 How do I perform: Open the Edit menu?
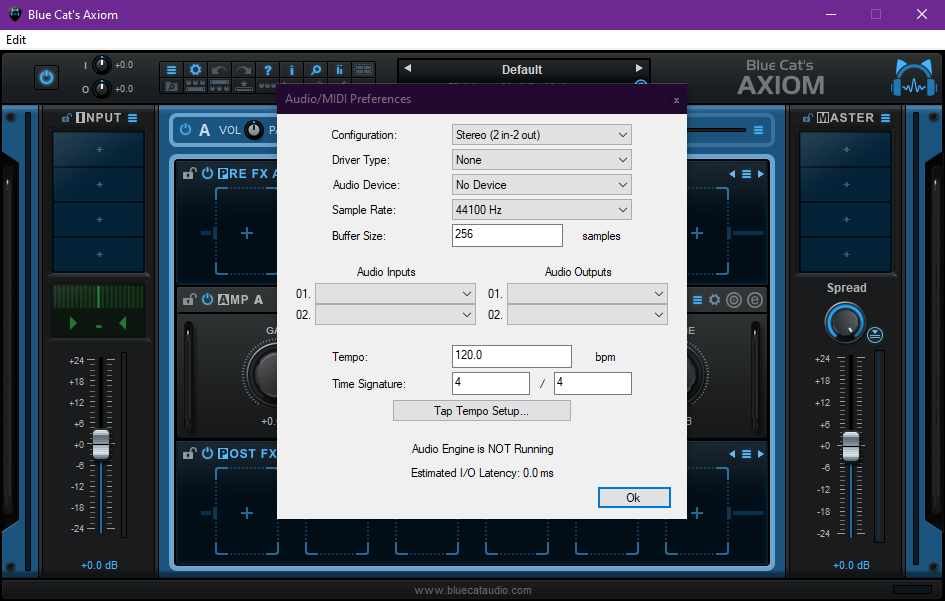click(x=16, y=40)
